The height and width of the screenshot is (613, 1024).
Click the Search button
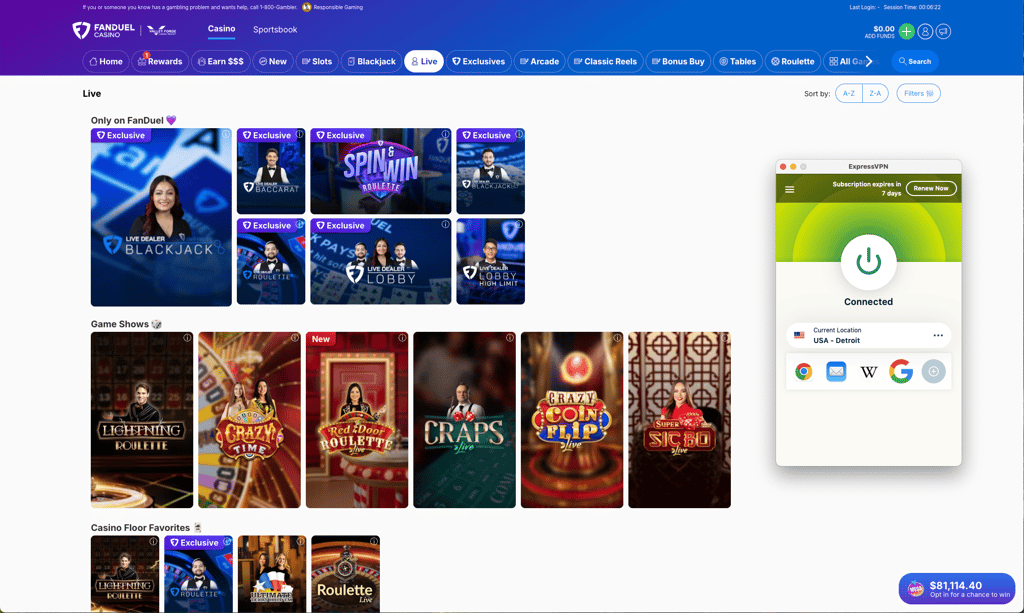tap(915, 61)
